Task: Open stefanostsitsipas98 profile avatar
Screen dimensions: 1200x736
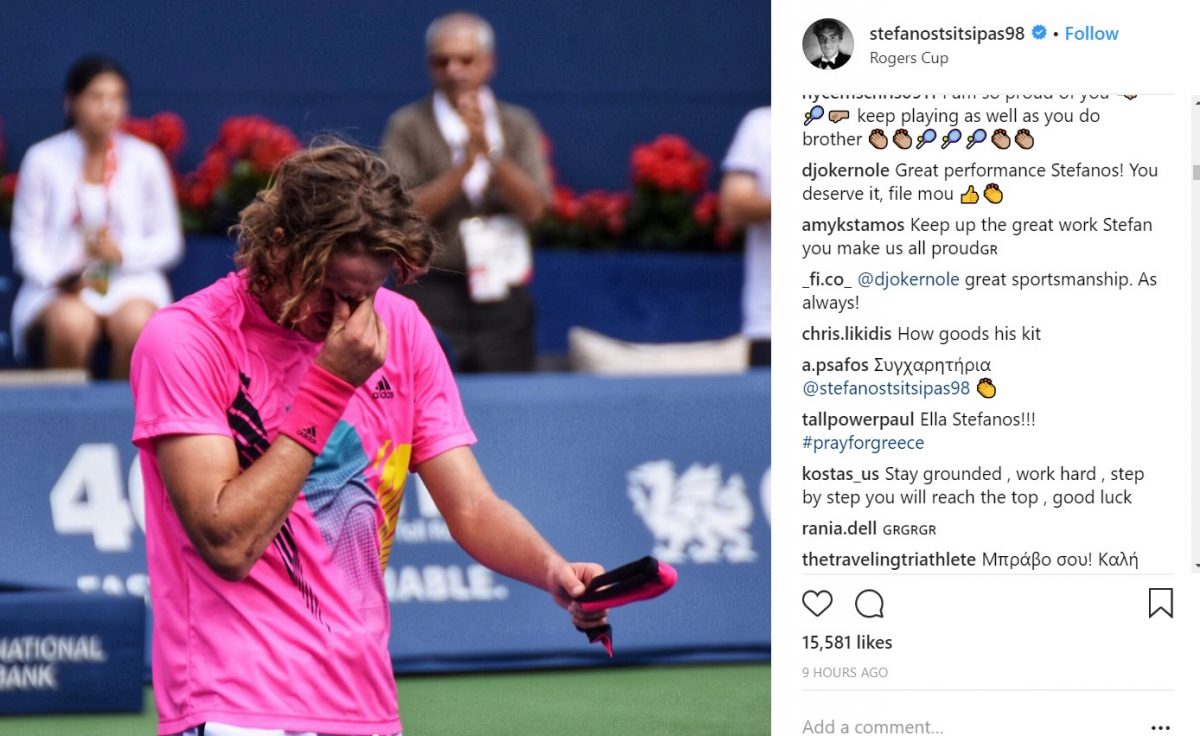Action: click(828, 44)
